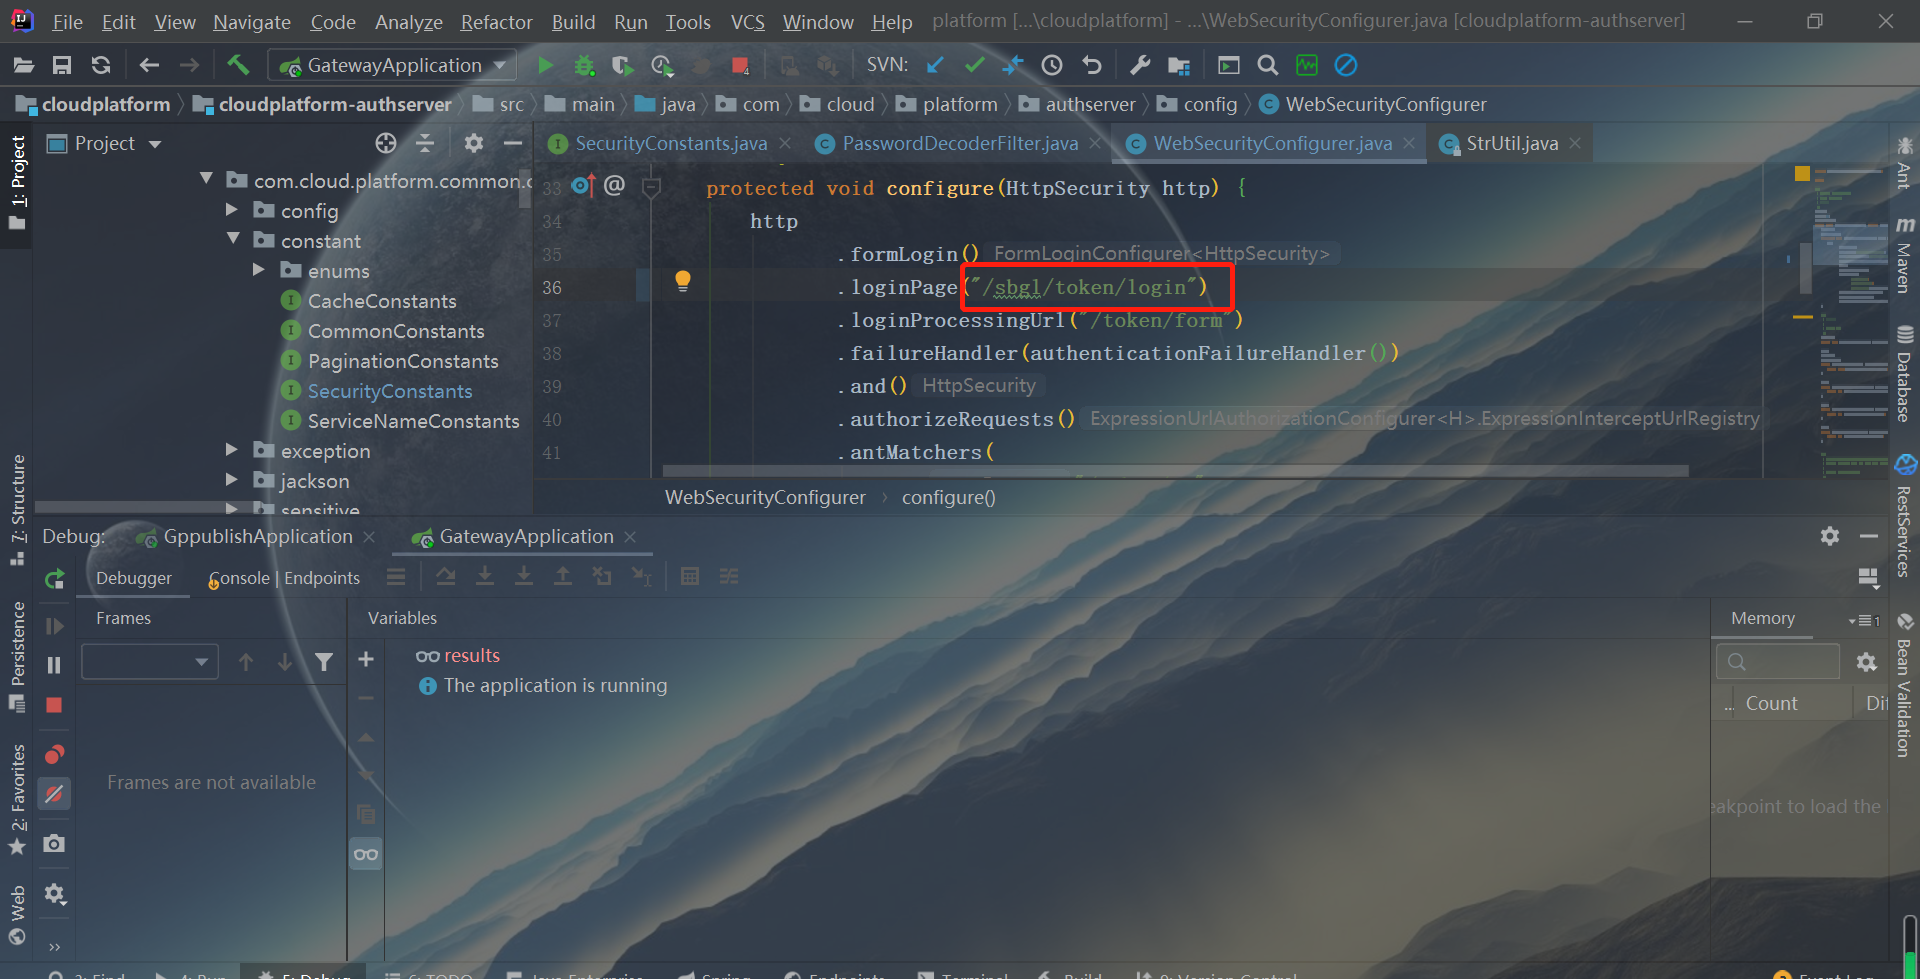
Task: Click the Open folder toolbar icon
Action: point(24,65)
